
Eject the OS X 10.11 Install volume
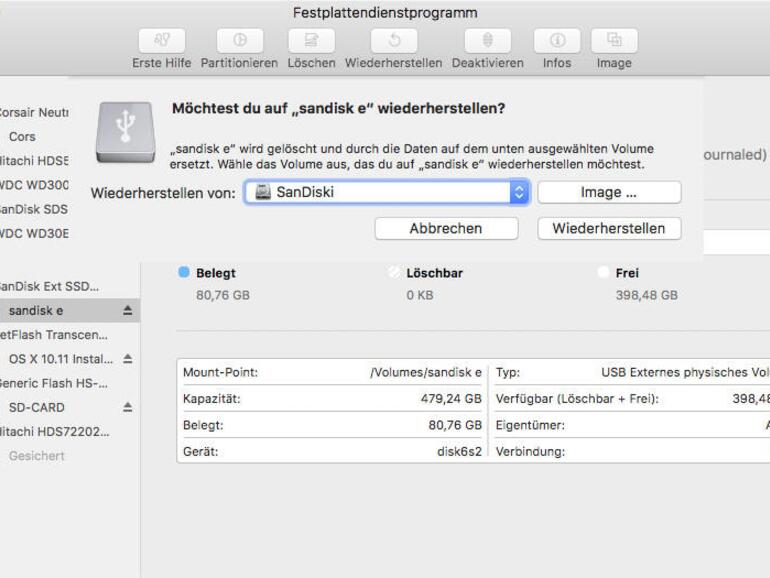click(128, 358)
